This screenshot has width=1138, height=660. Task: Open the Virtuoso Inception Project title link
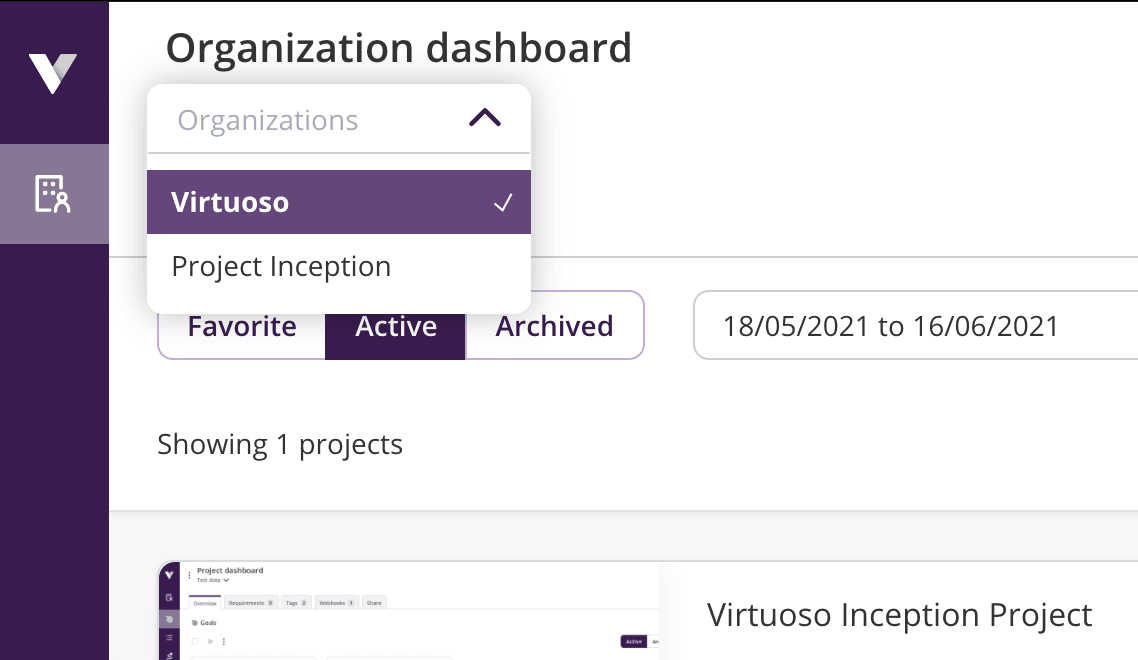pos(899,614)
